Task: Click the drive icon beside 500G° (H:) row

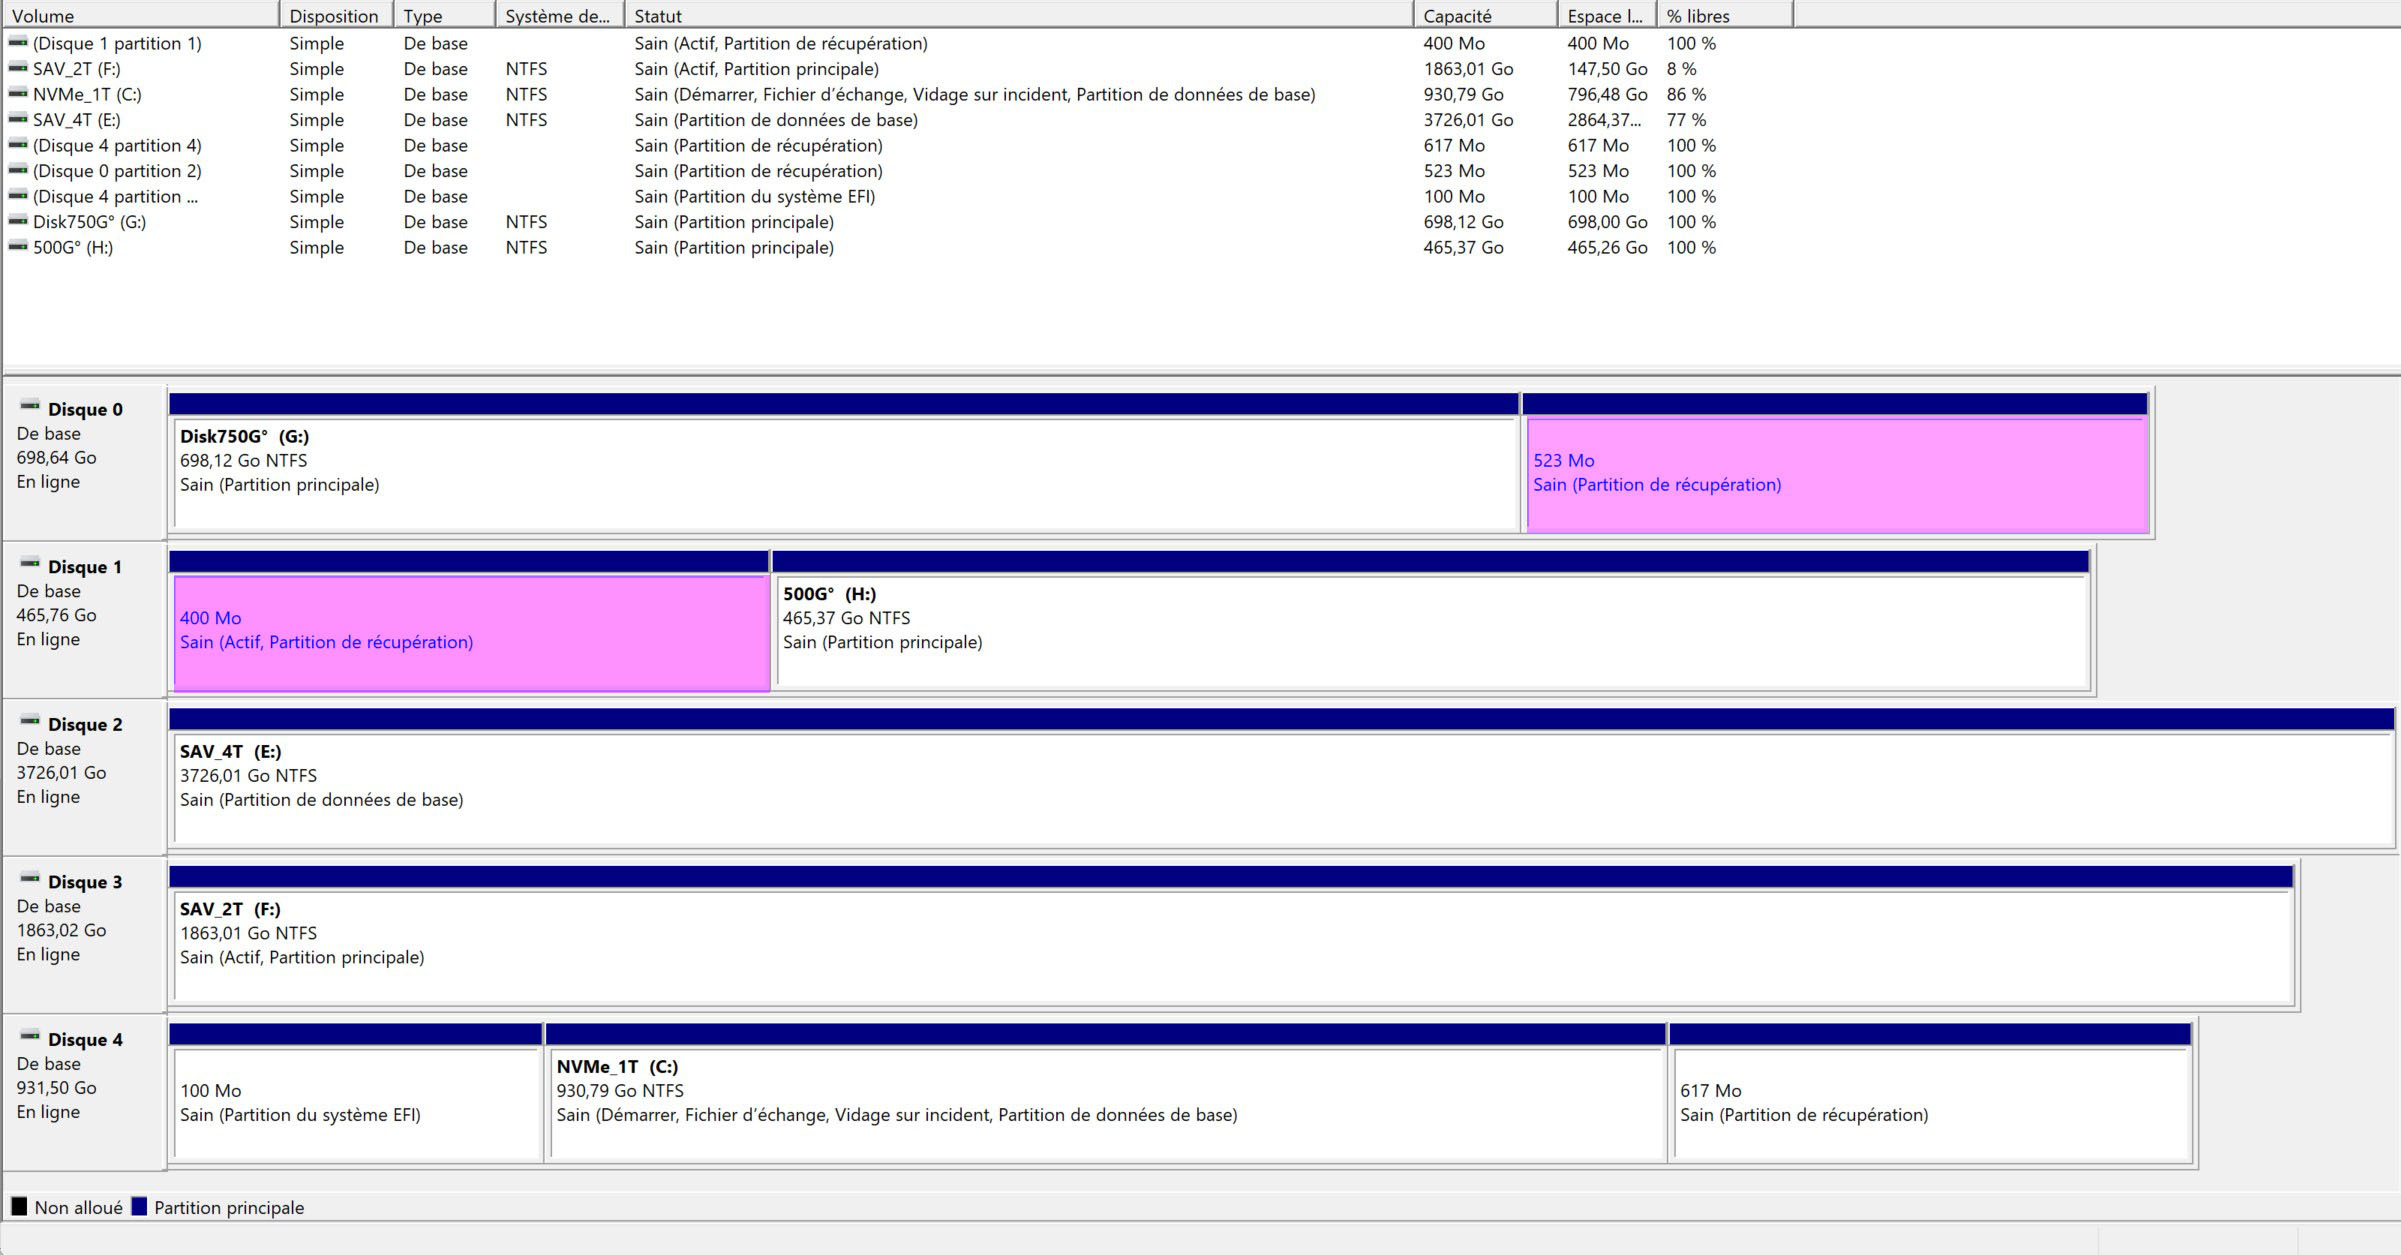Action: coord(18,247)
